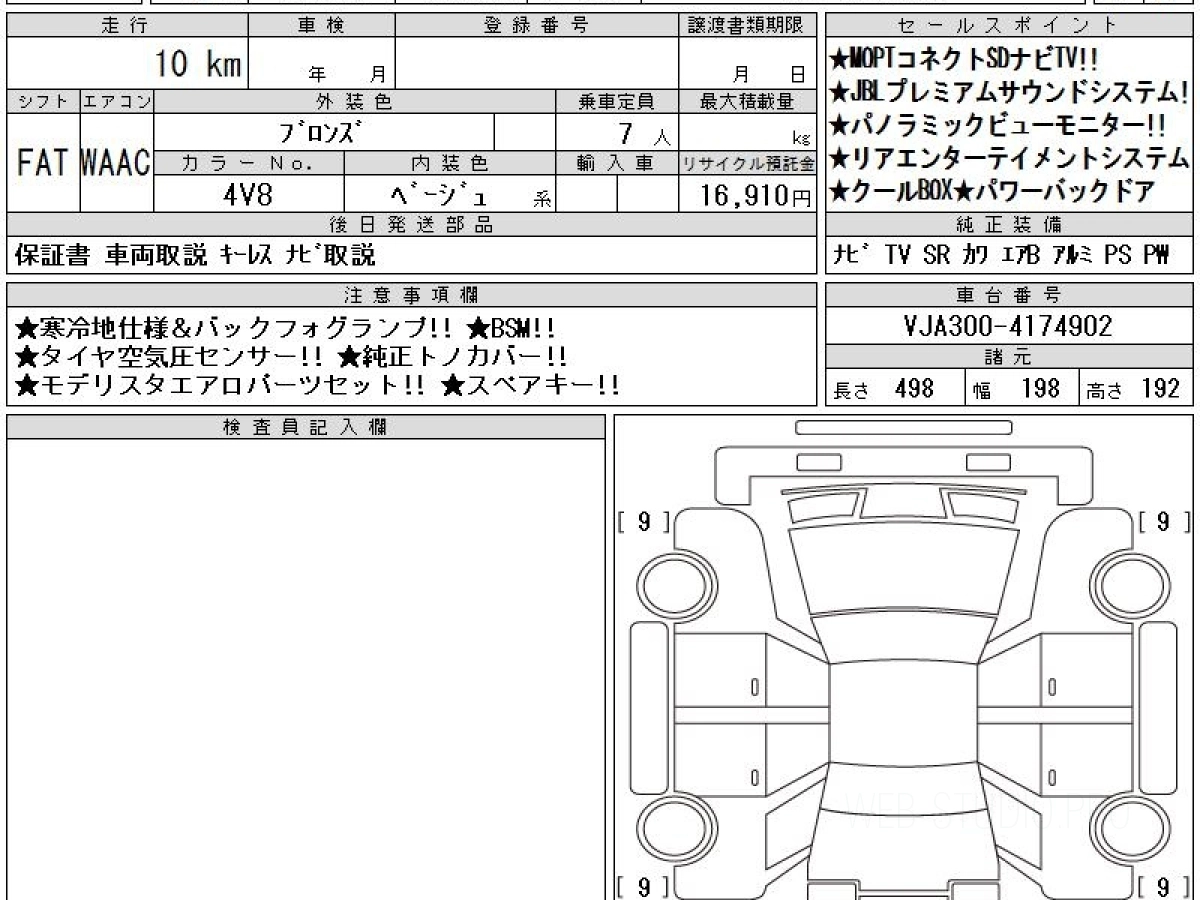Image resolution: width=1200 pixels, height=900 pixels.
Task: Select the クールBOX パワーバックドア line
Action: tap(993, 191)
